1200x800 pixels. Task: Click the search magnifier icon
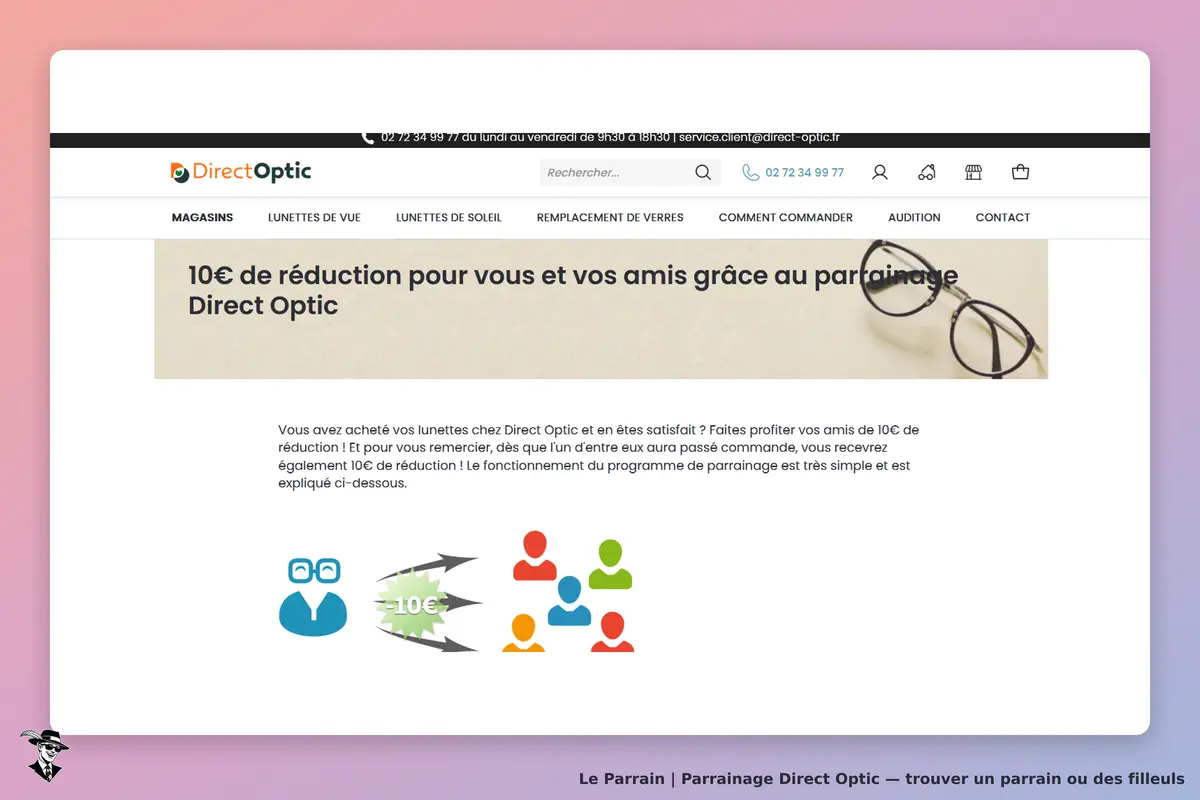703,173
